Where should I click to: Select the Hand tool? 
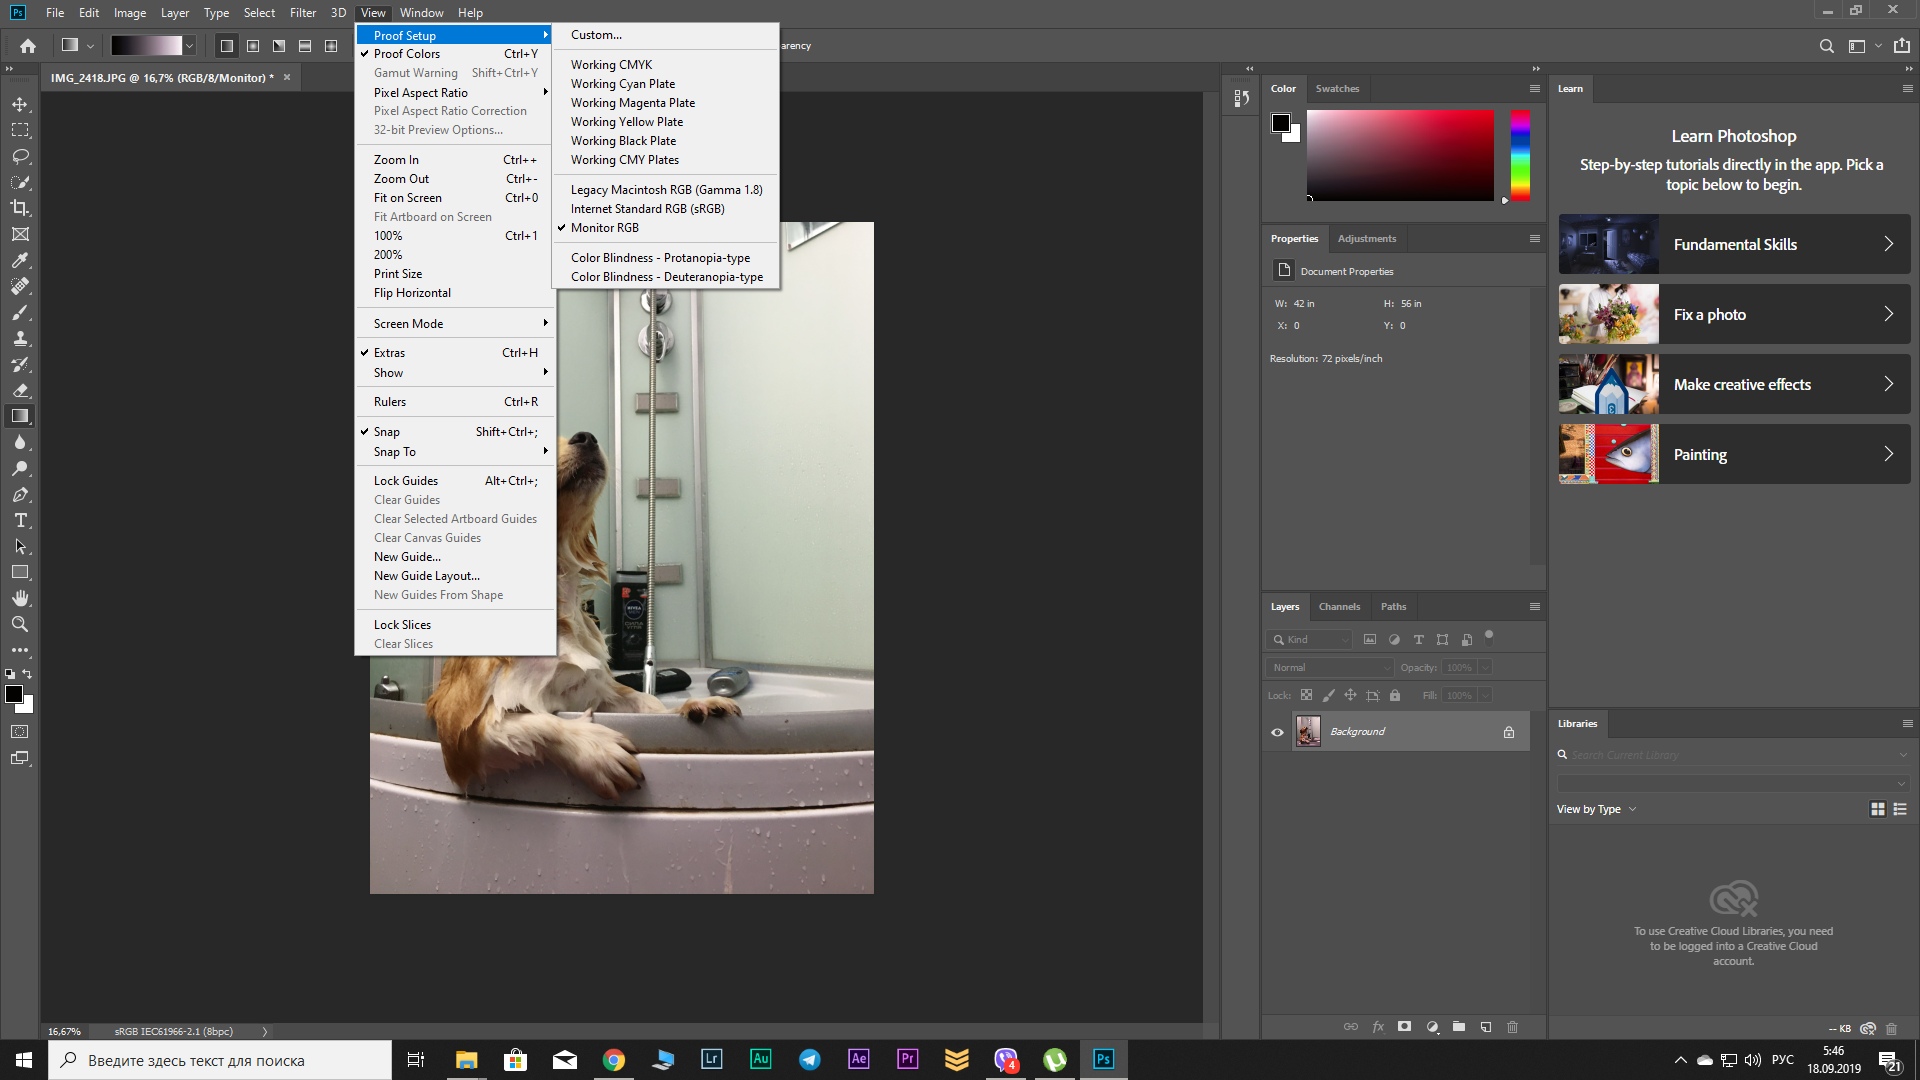click(x=20, y=598)
